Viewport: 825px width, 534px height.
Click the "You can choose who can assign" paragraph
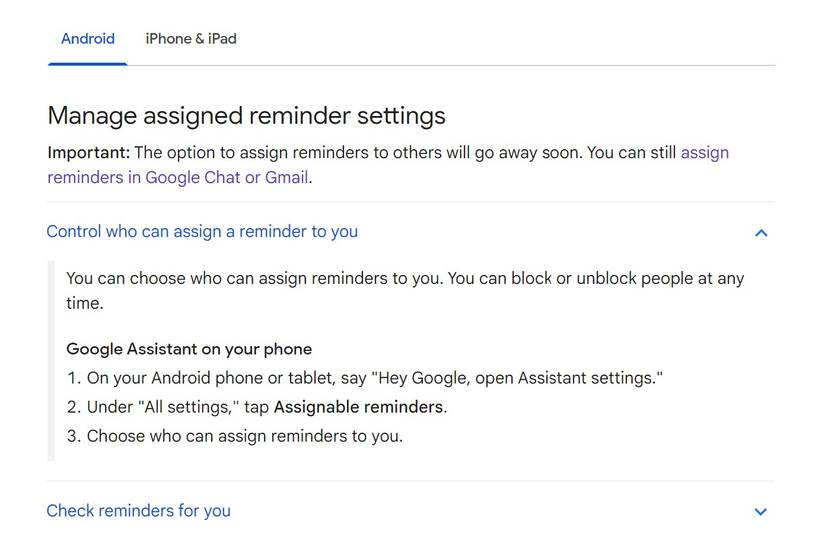coord(254,278)
